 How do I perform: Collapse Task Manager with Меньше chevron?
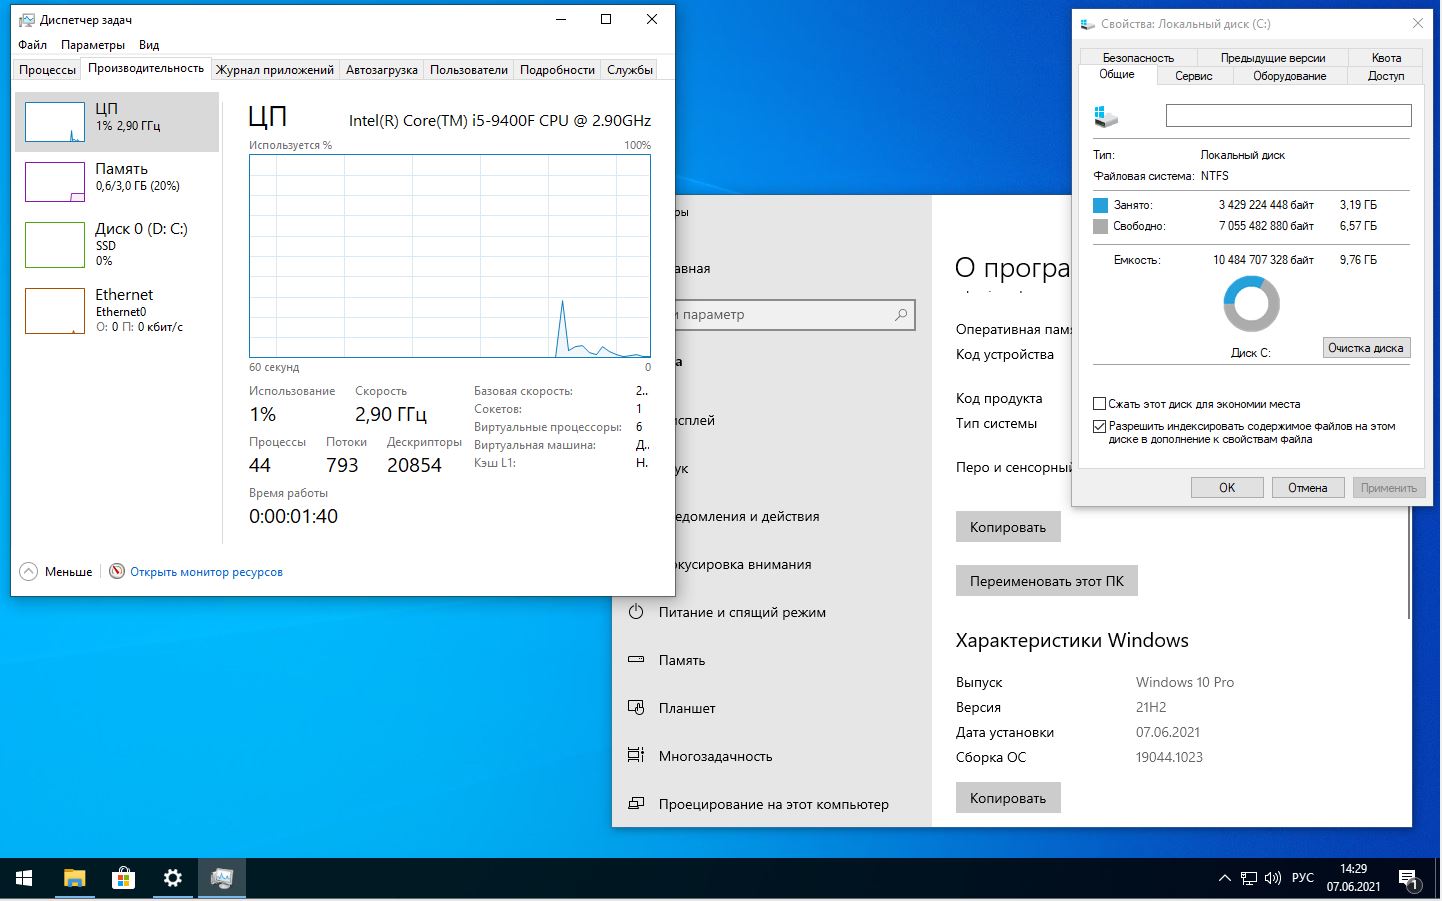coord(56,572)
